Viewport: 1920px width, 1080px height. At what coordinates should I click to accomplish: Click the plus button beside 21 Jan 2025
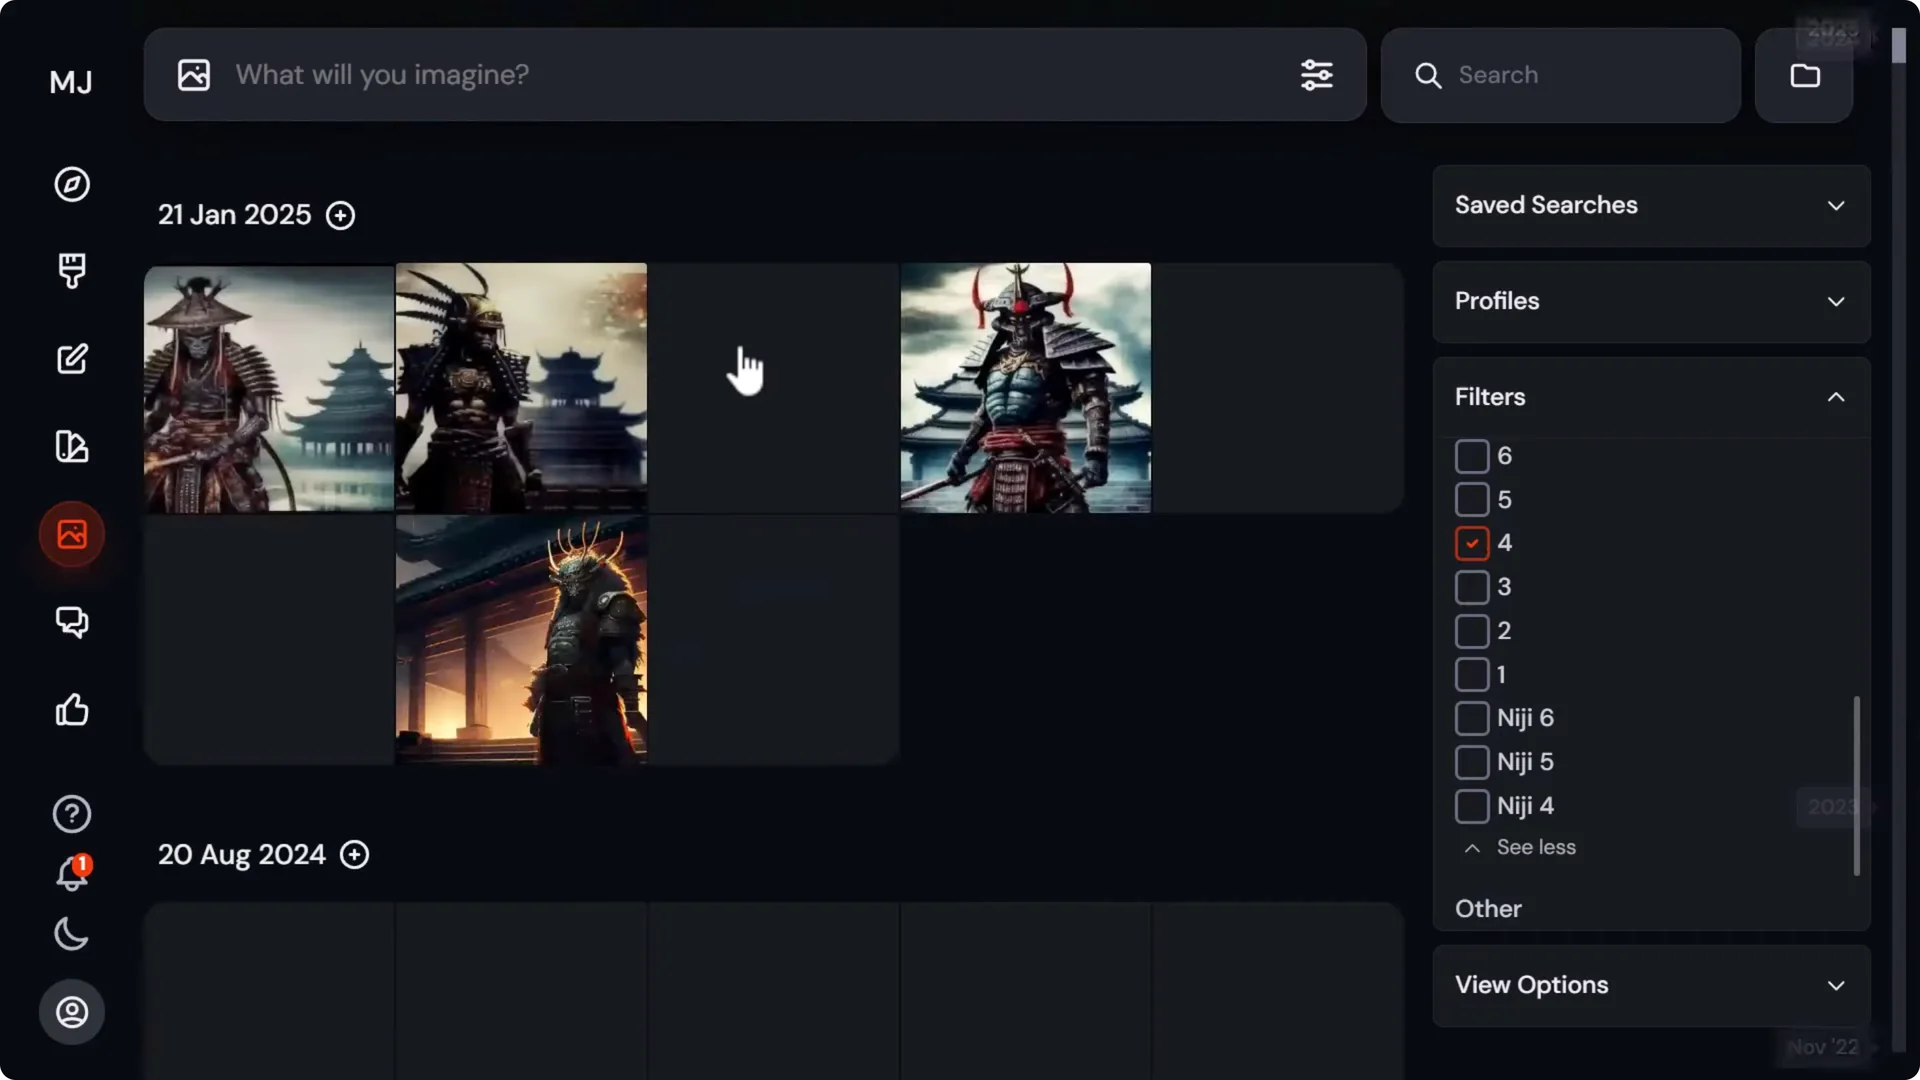pos(340,215)
